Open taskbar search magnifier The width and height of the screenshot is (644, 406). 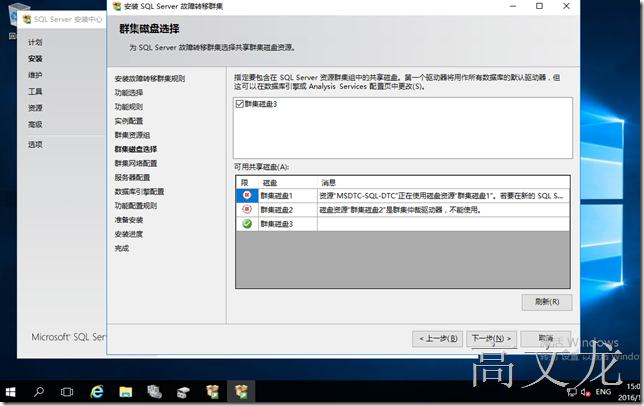[39, 392]
